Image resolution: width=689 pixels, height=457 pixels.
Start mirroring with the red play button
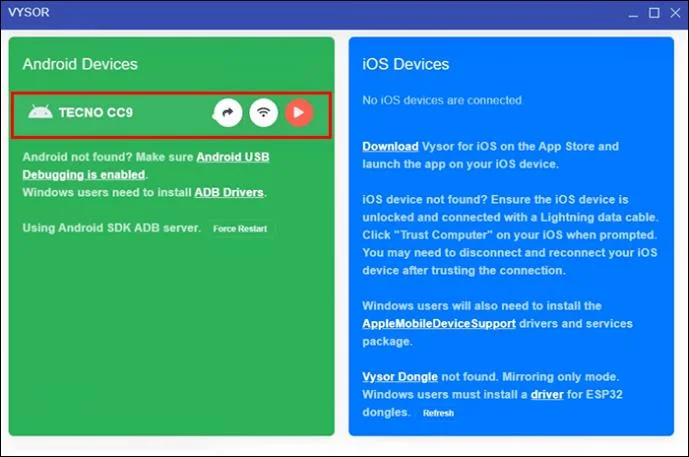[299, 112]
